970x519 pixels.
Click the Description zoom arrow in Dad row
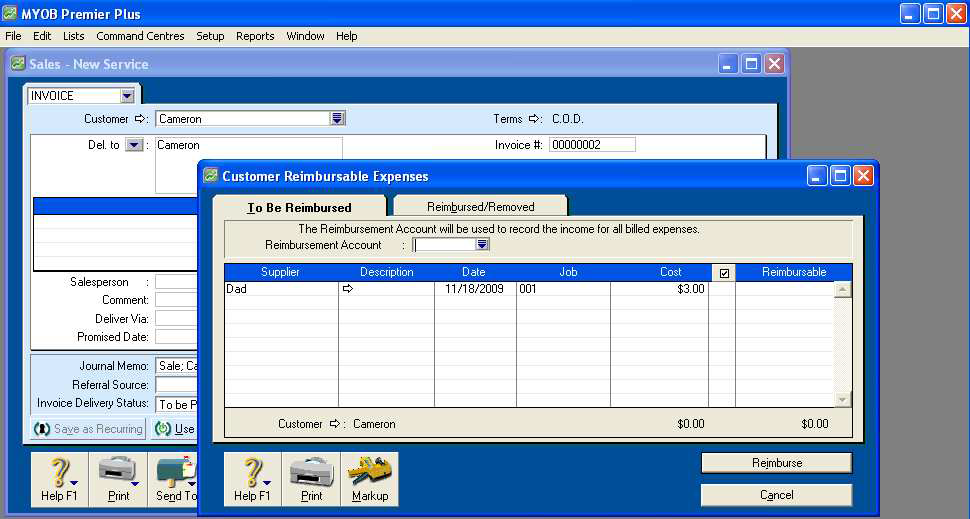click(x=348, y=289)
